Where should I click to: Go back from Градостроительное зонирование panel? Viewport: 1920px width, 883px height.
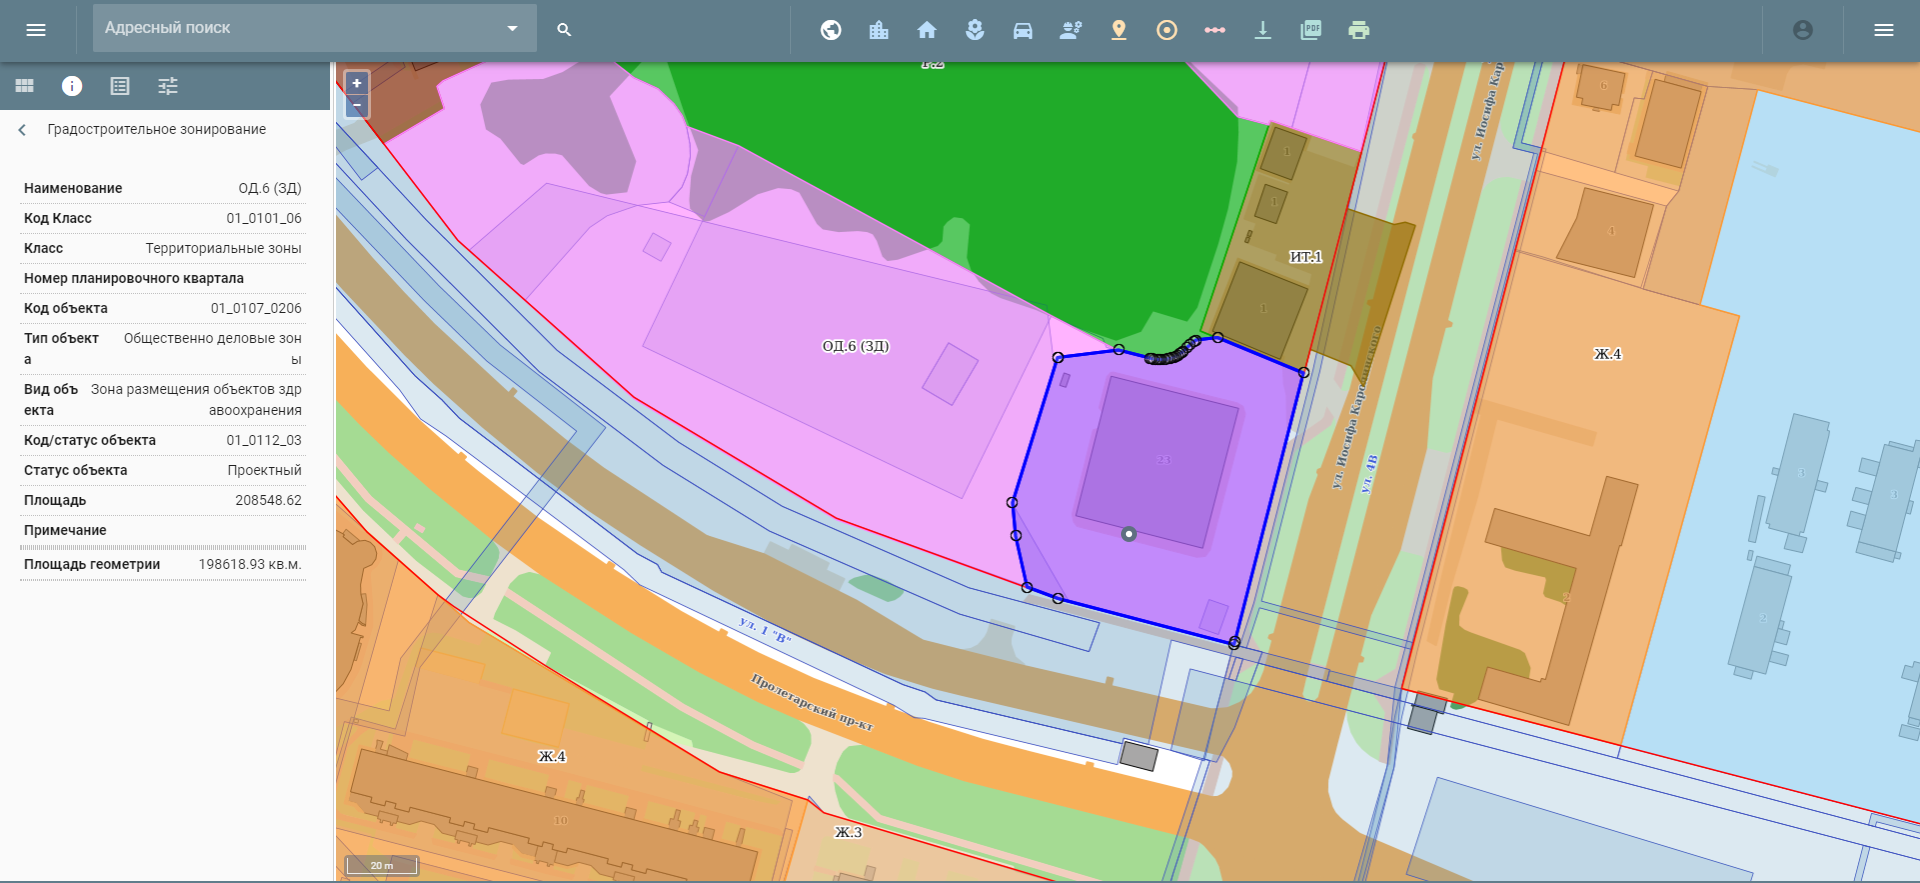click(x=22, y=130)
